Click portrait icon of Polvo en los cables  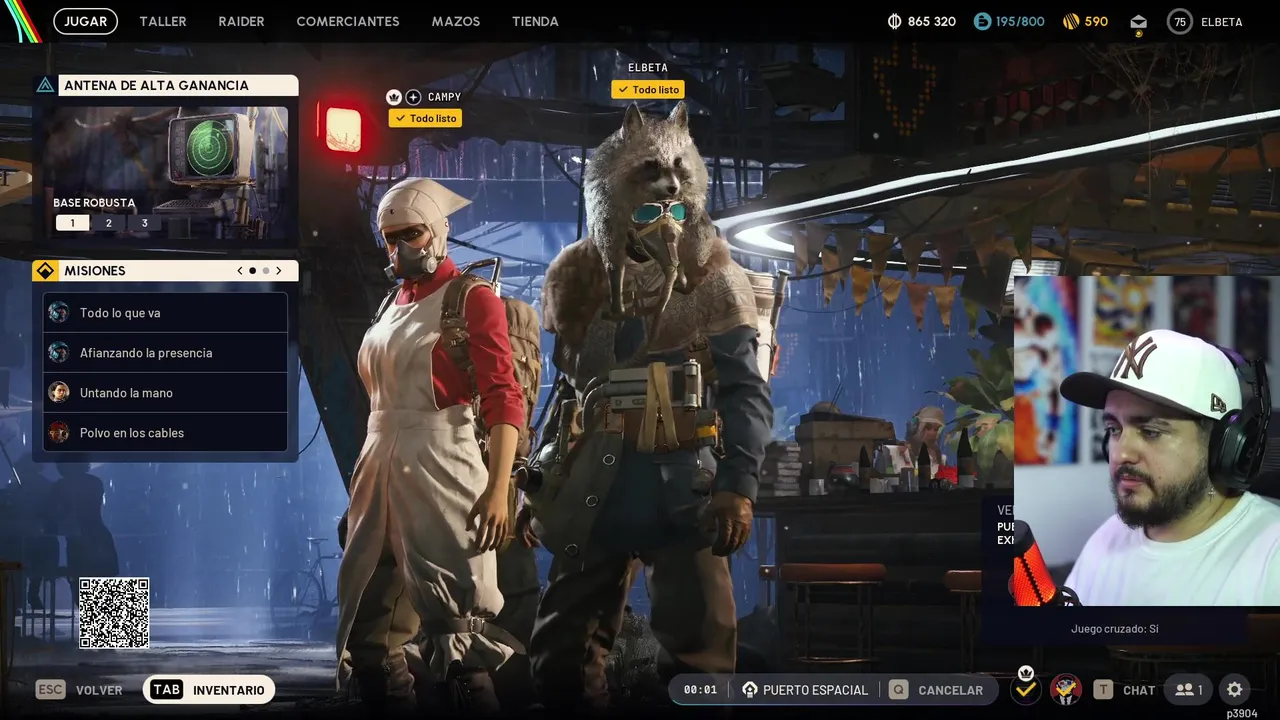pyautogui.click(x=59, y=433)
